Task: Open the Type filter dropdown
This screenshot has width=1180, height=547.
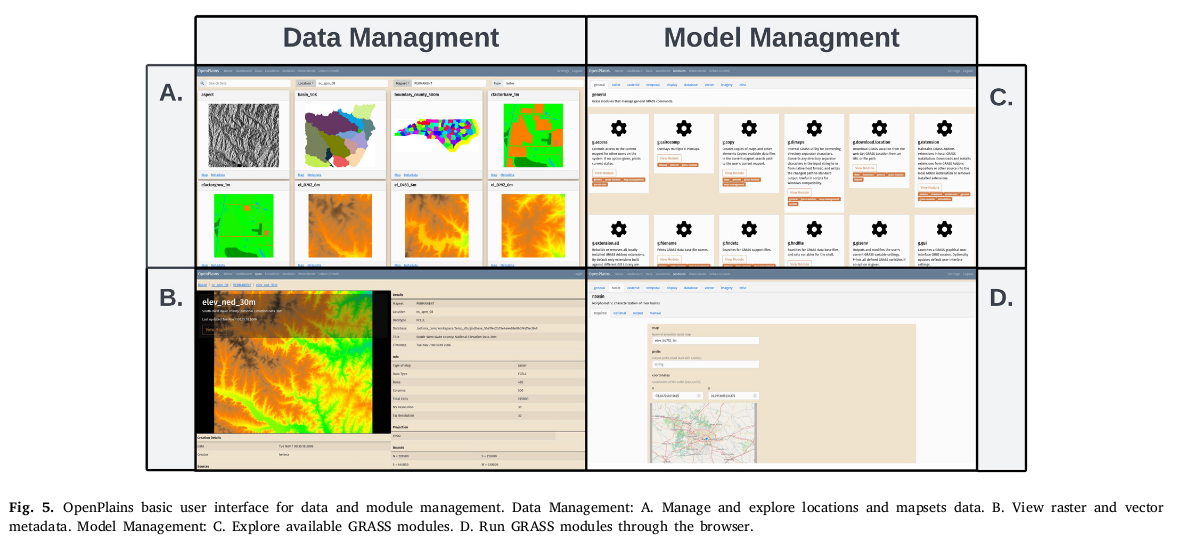Action: click(x=497, y=84)
